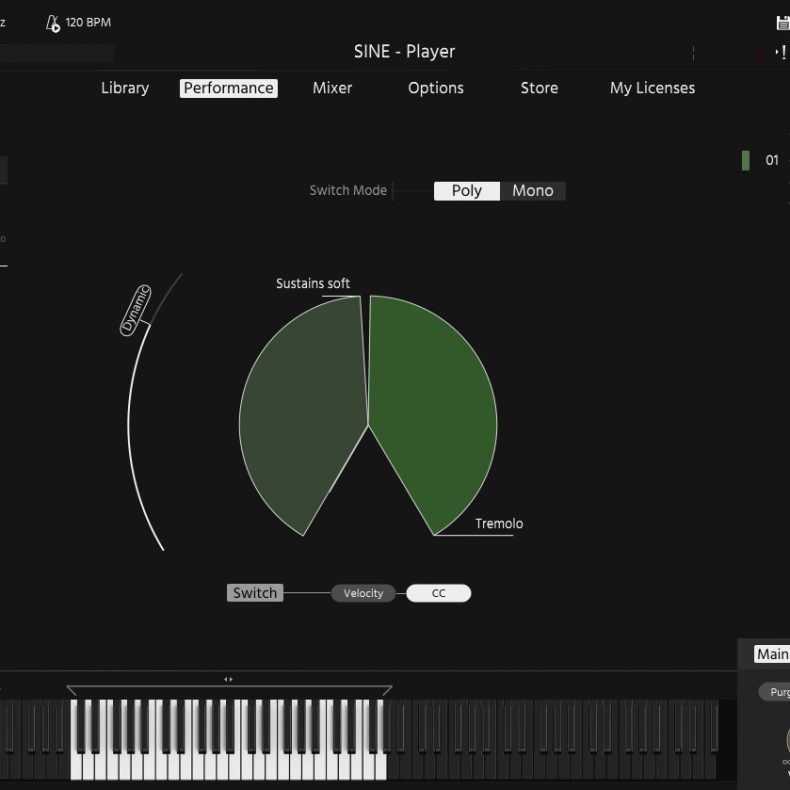The width and height of the screenshot is (790, 790).
Task: Click the Switch button below the wheel
Action: pos(255,593)
